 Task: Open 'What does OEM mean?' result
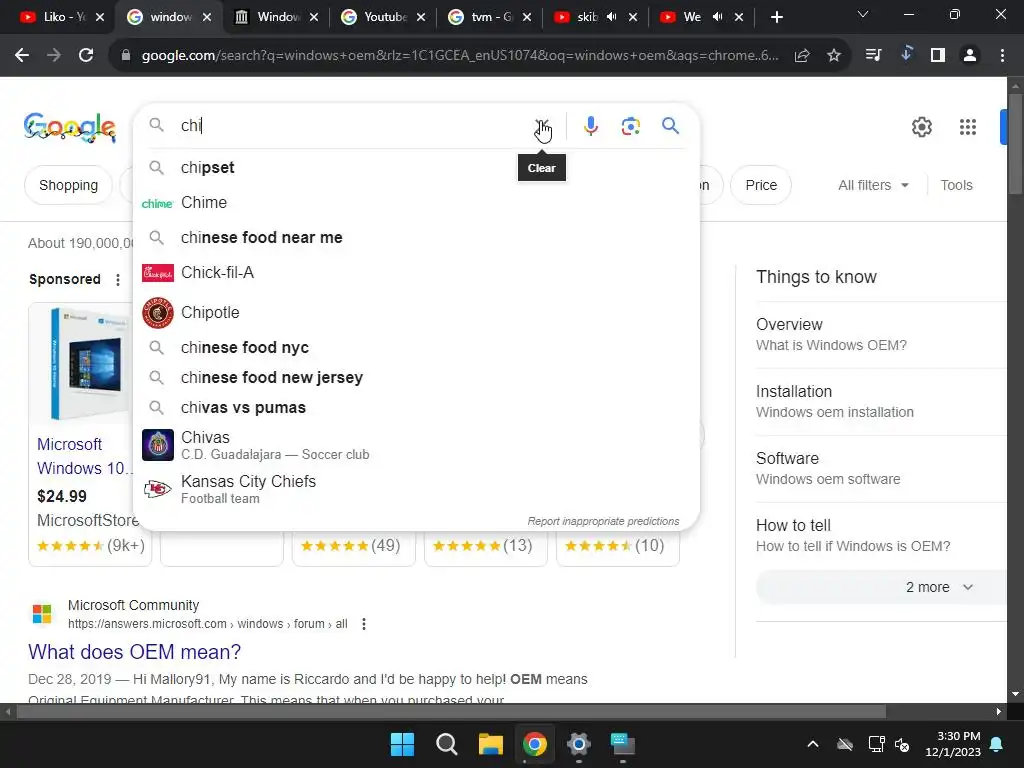coord(135,652)
